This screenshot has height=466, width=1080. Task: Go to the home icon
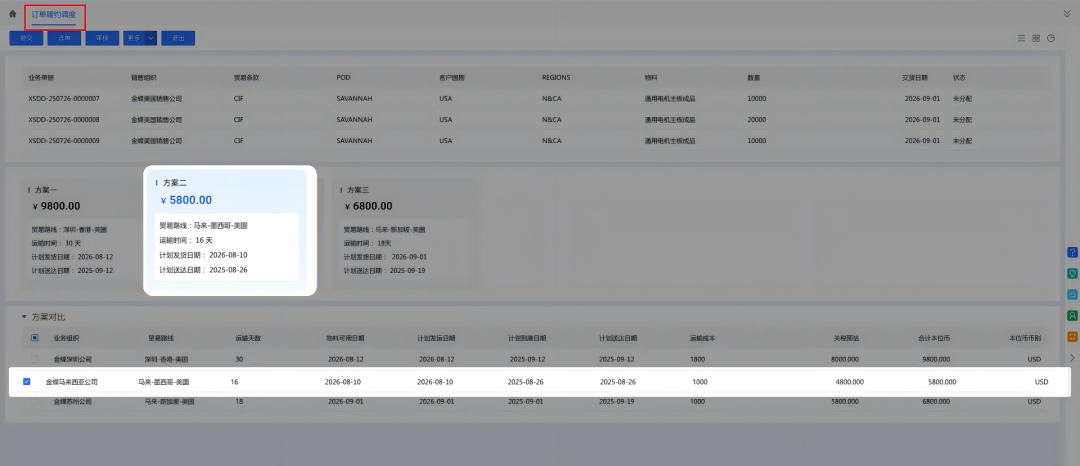(12, 14)
